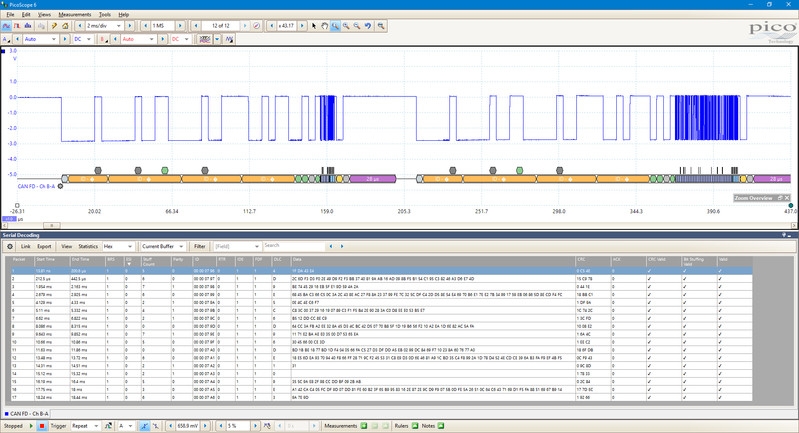
Task: Open Serial Decoding settings gear
Action: [x=10, y=246]
